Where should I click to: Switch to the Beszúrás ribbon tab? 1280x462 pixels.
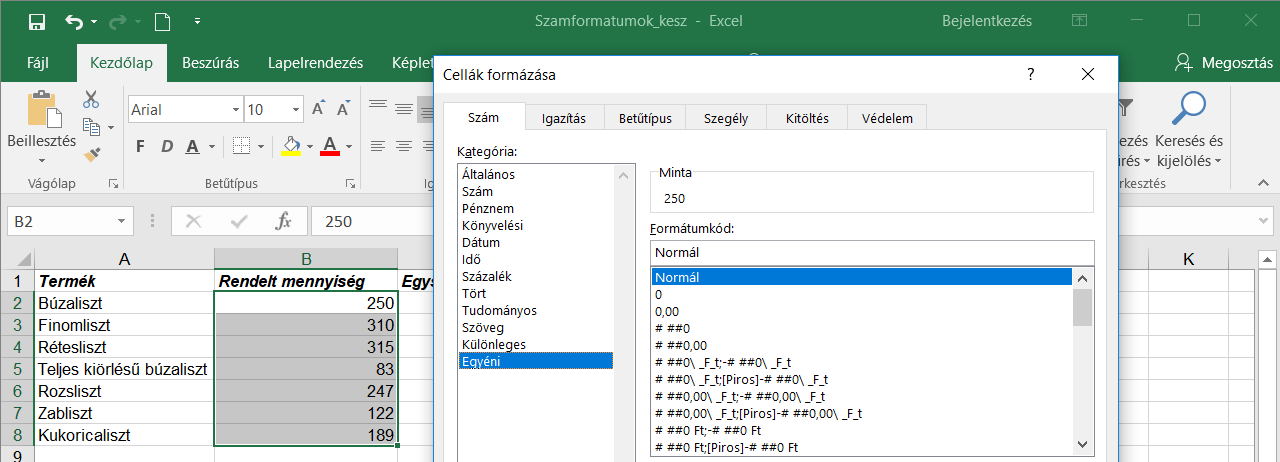point(210,63)
